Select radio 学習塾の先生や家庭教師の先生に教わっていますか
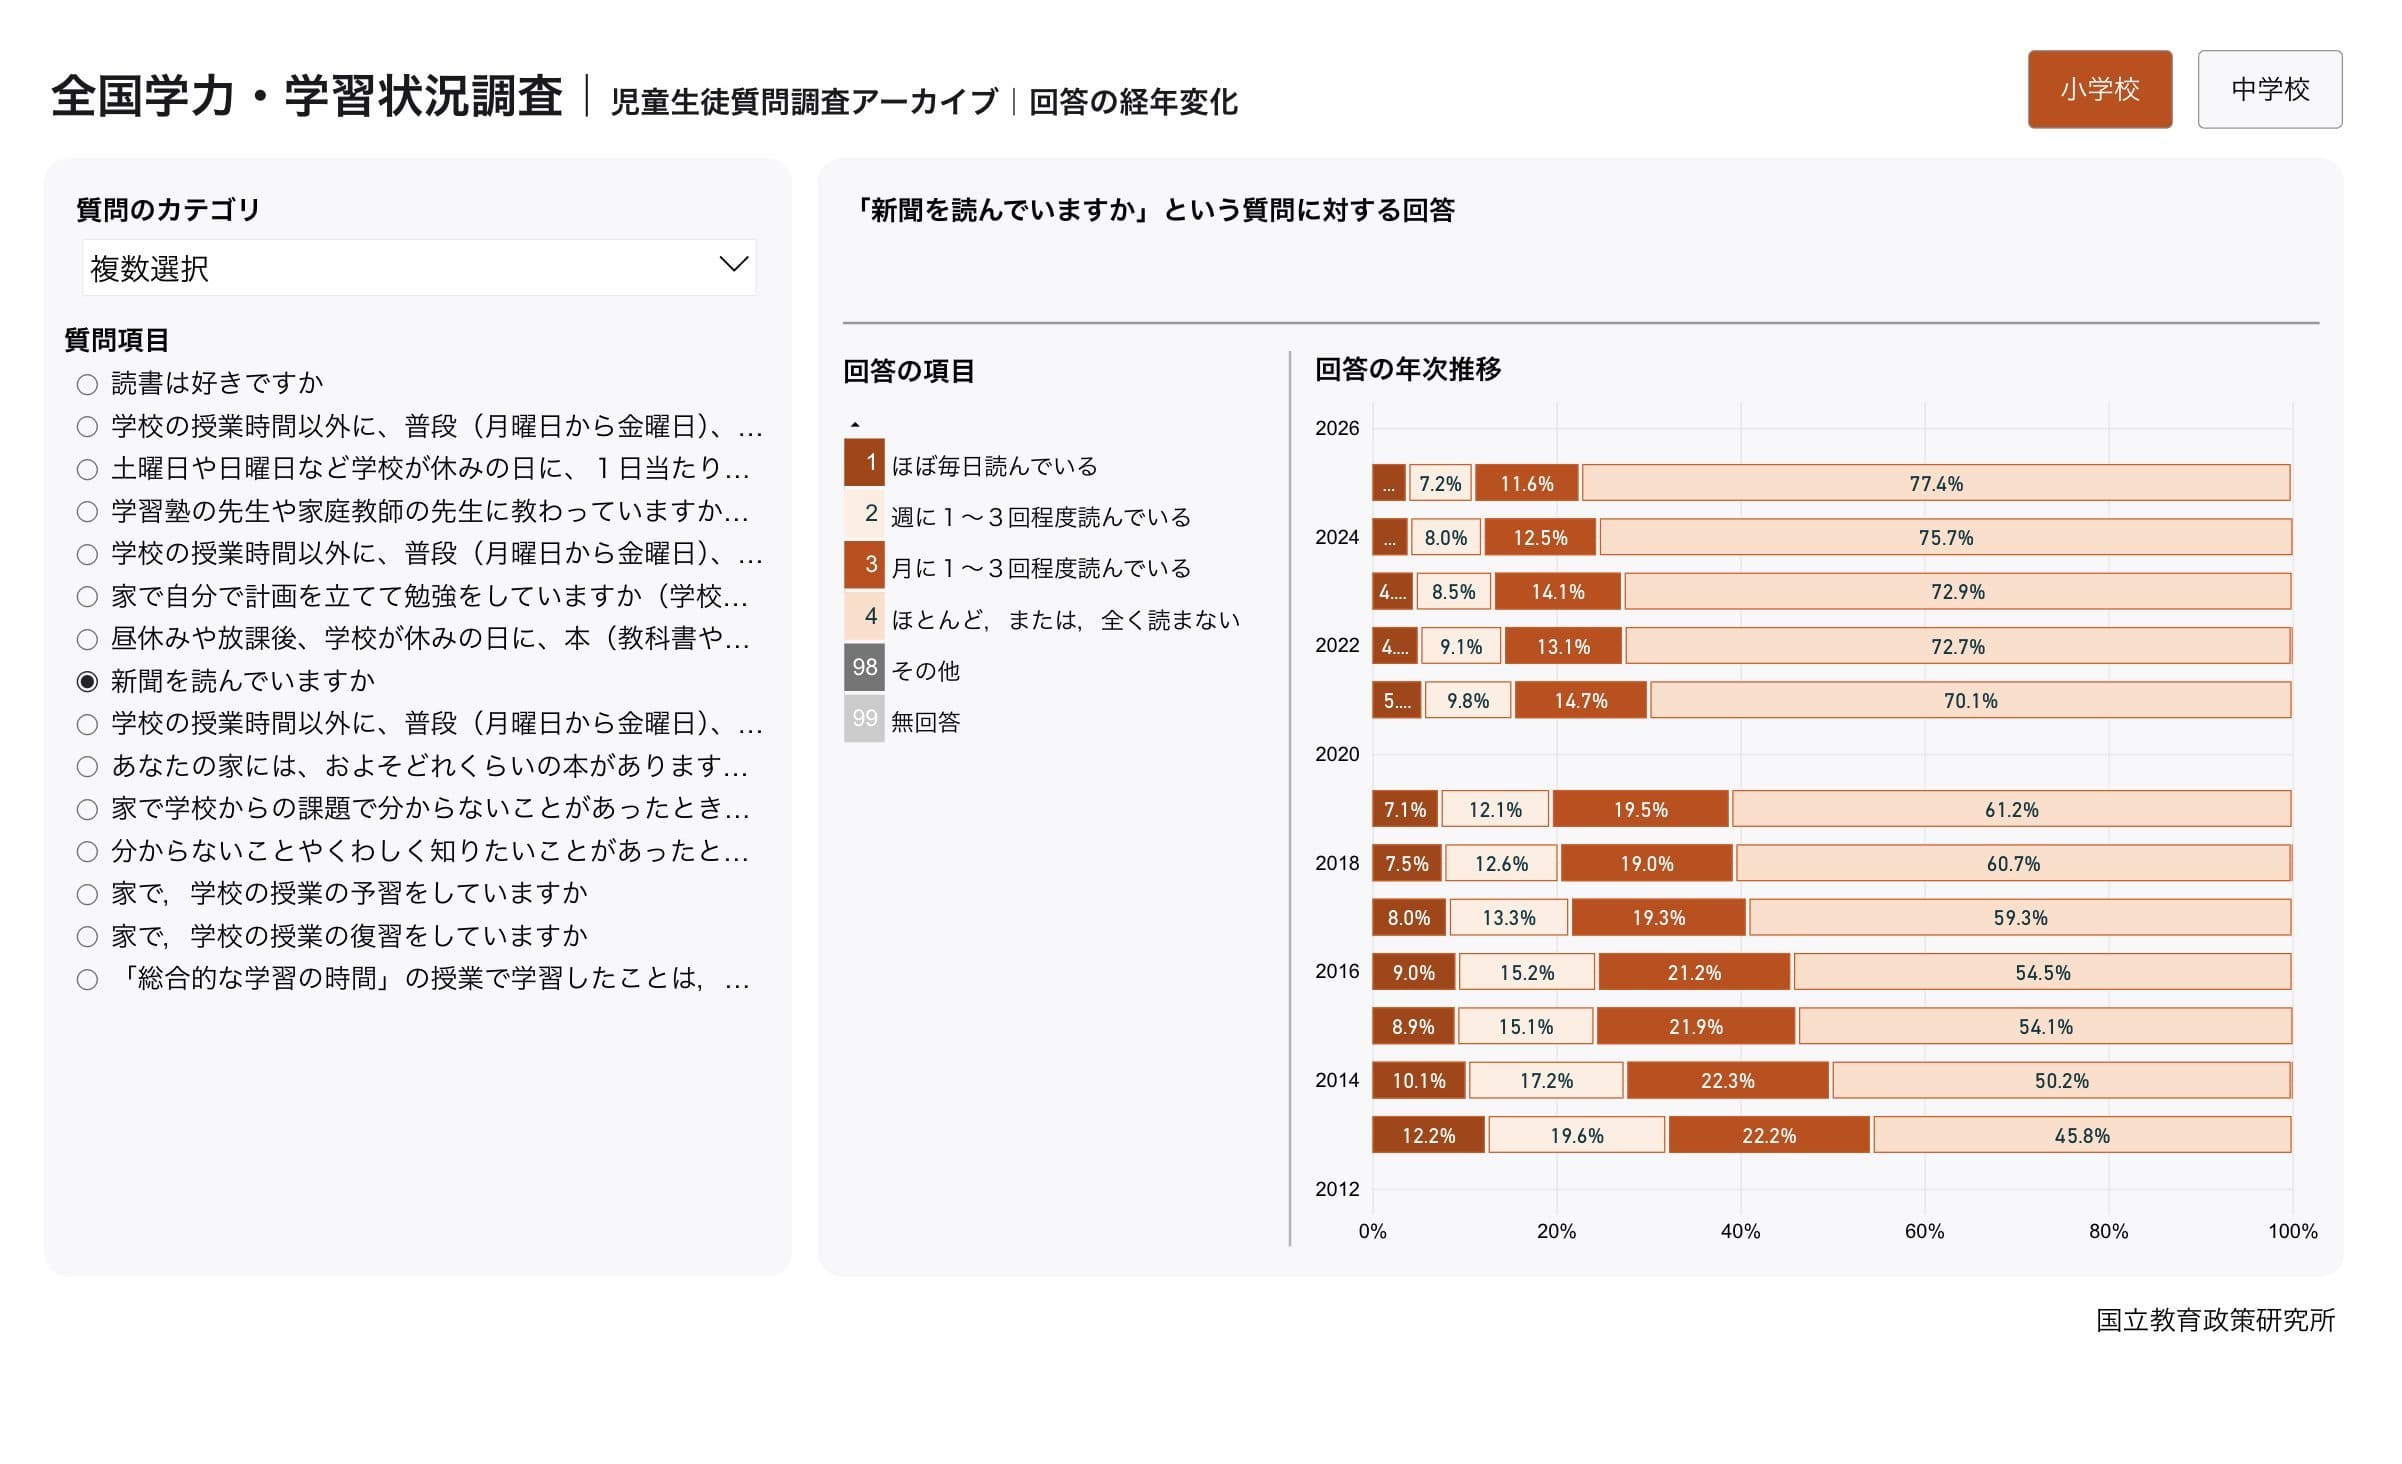The height and width of the screenshot is (1464, 2402). (x=88, y=512)
